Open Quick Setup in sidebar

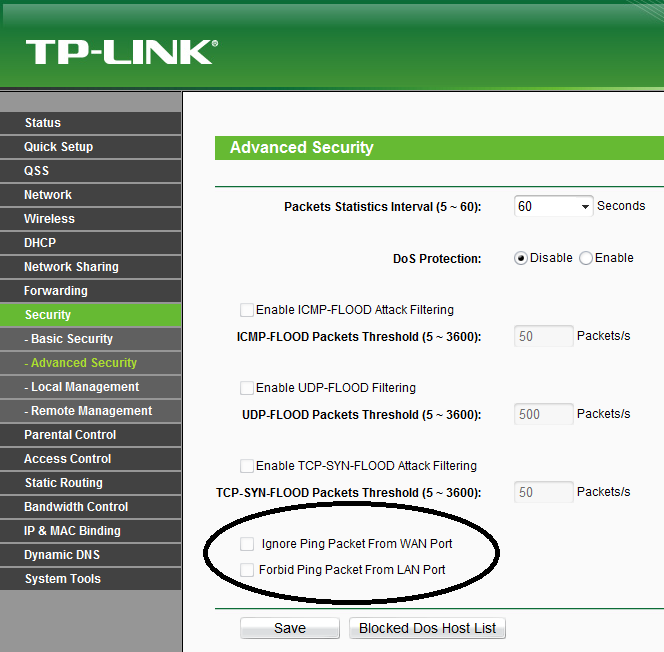tap(91, 147)
